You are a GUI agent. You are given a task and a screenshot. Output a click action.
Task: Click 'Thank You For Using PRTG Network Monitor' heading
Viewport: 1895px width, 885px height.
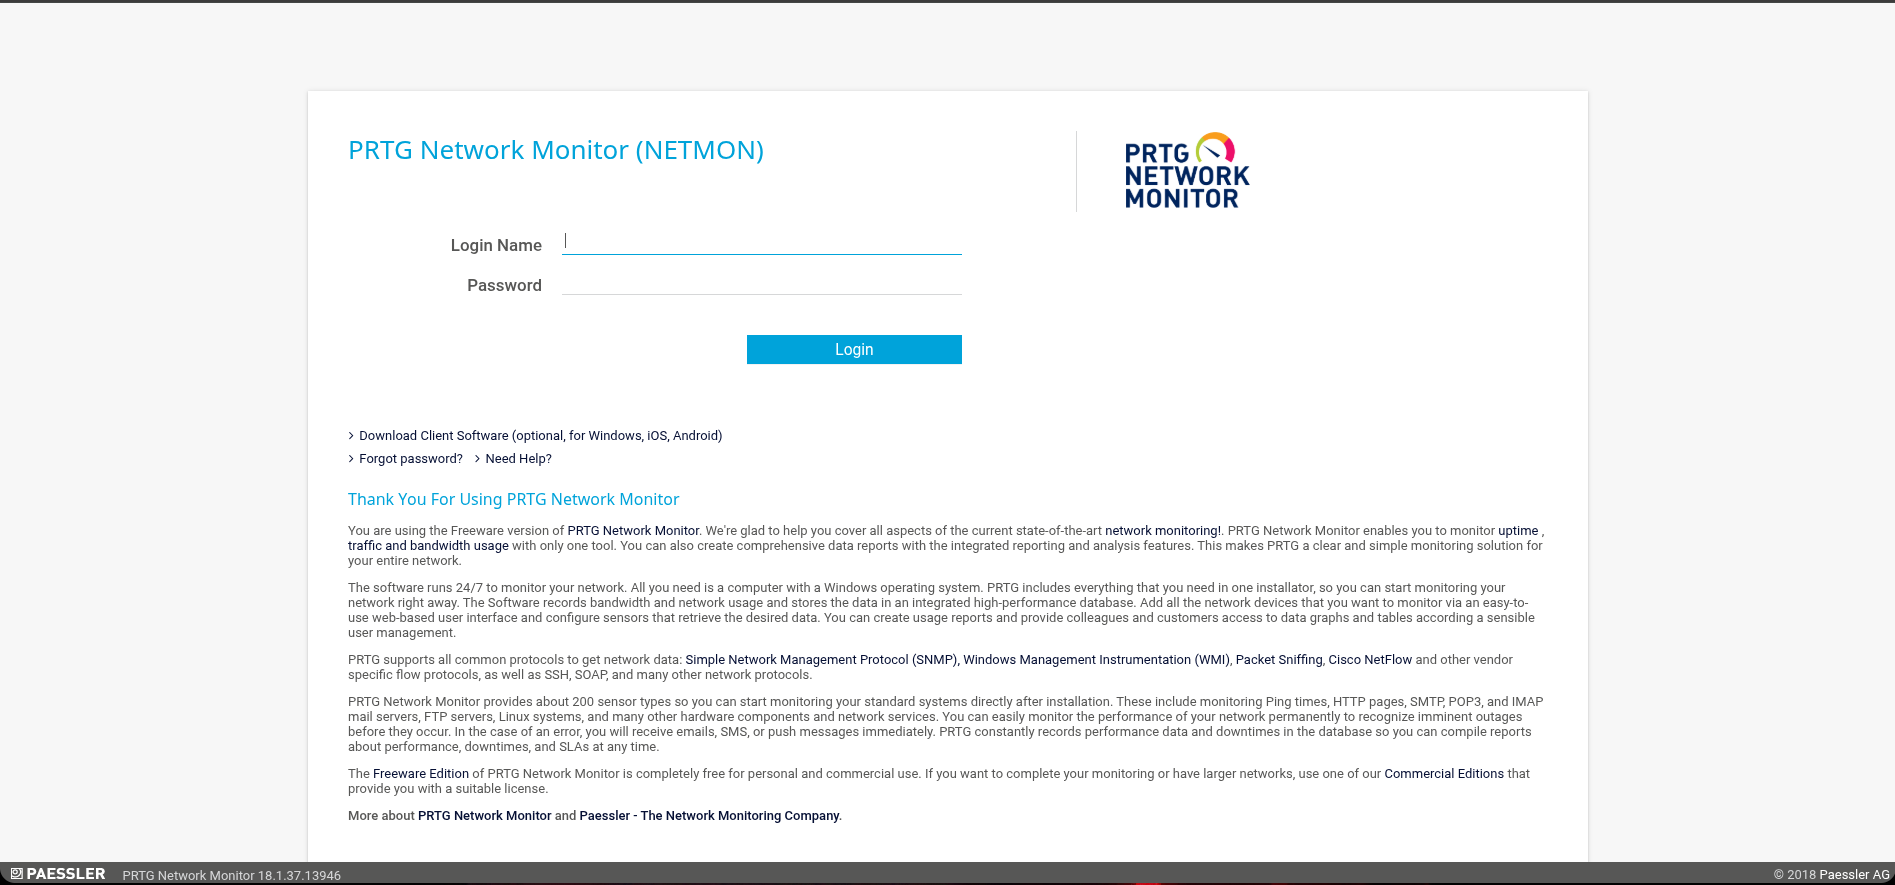(x=513, y=499)
